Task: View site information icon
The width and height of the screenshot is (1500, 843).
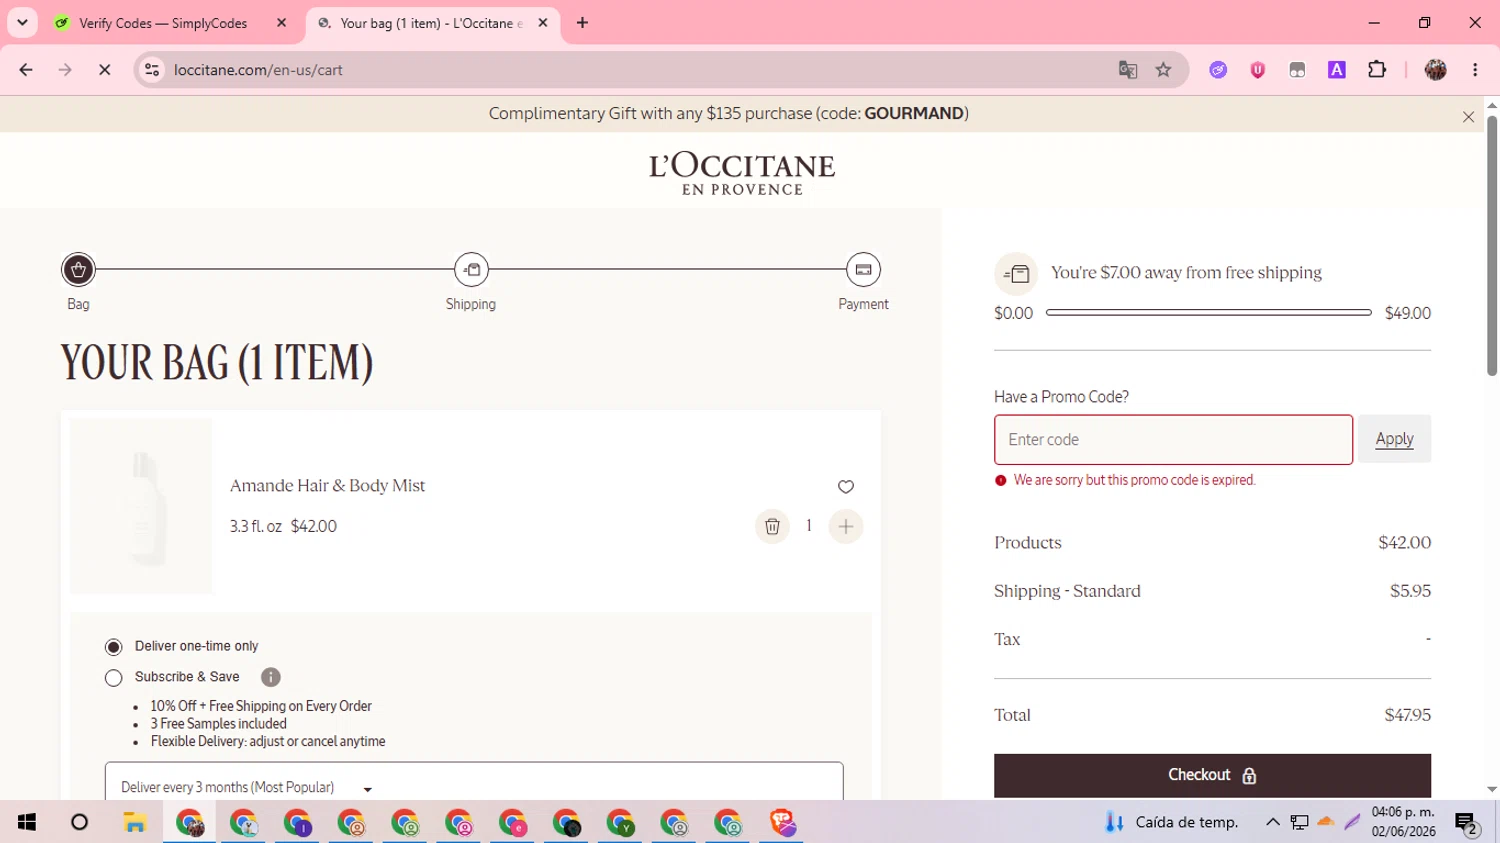Action: coord(152,70)
